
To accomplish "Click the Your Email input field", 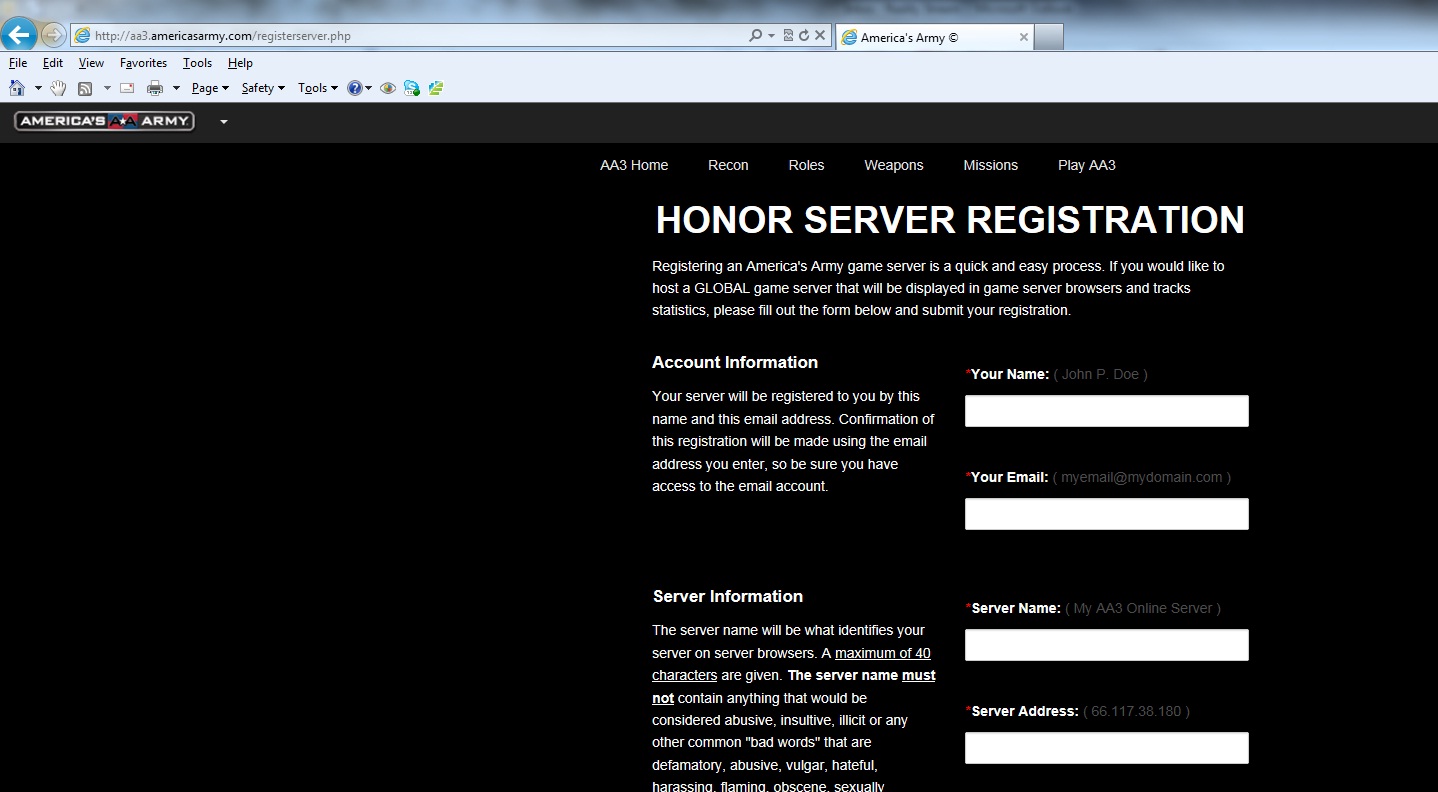I will tap(1107, 514).
